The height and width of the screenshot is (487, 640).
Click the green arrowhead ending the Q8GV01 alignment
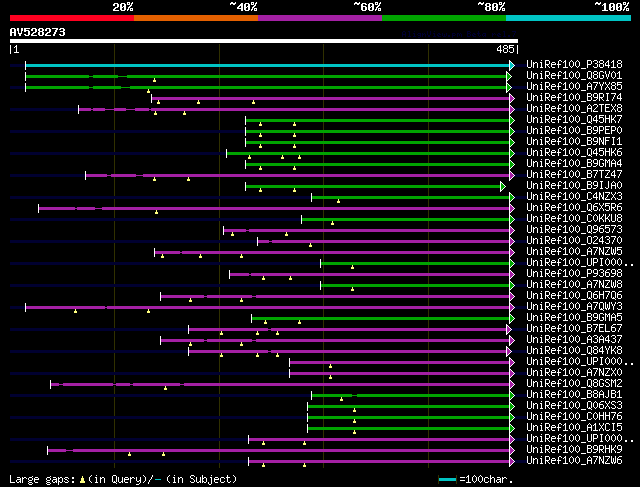[x=509, y=76]
